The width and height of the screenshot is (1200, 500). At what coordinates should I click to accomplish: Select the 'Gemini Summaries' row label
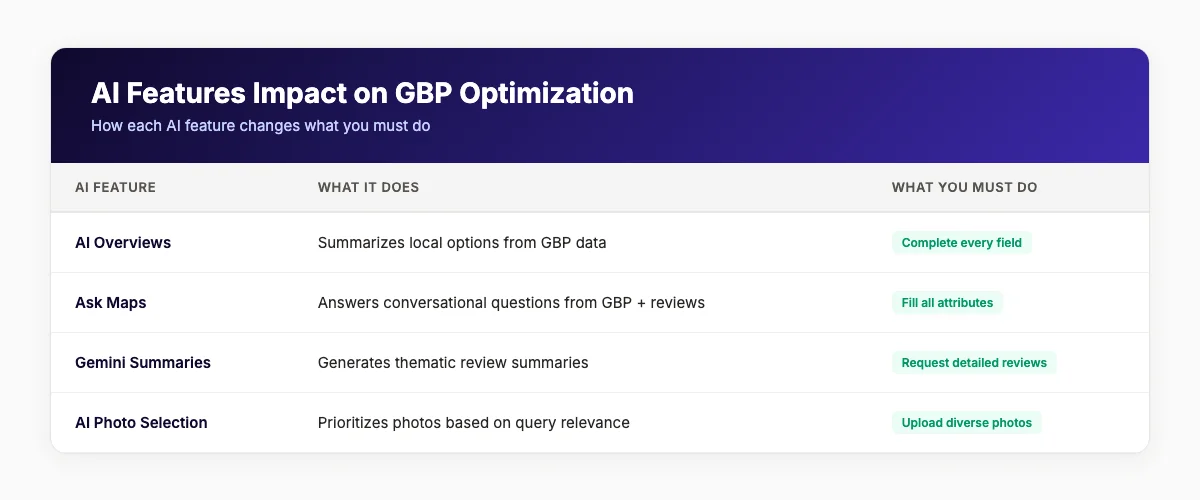coord(143,363)
